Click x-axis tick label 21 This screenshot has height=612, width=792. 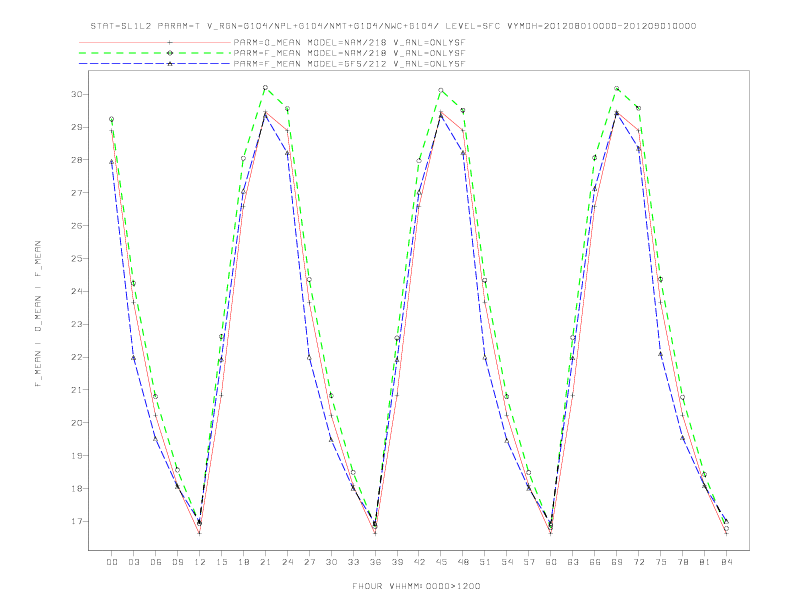click(x=265, y=562)
